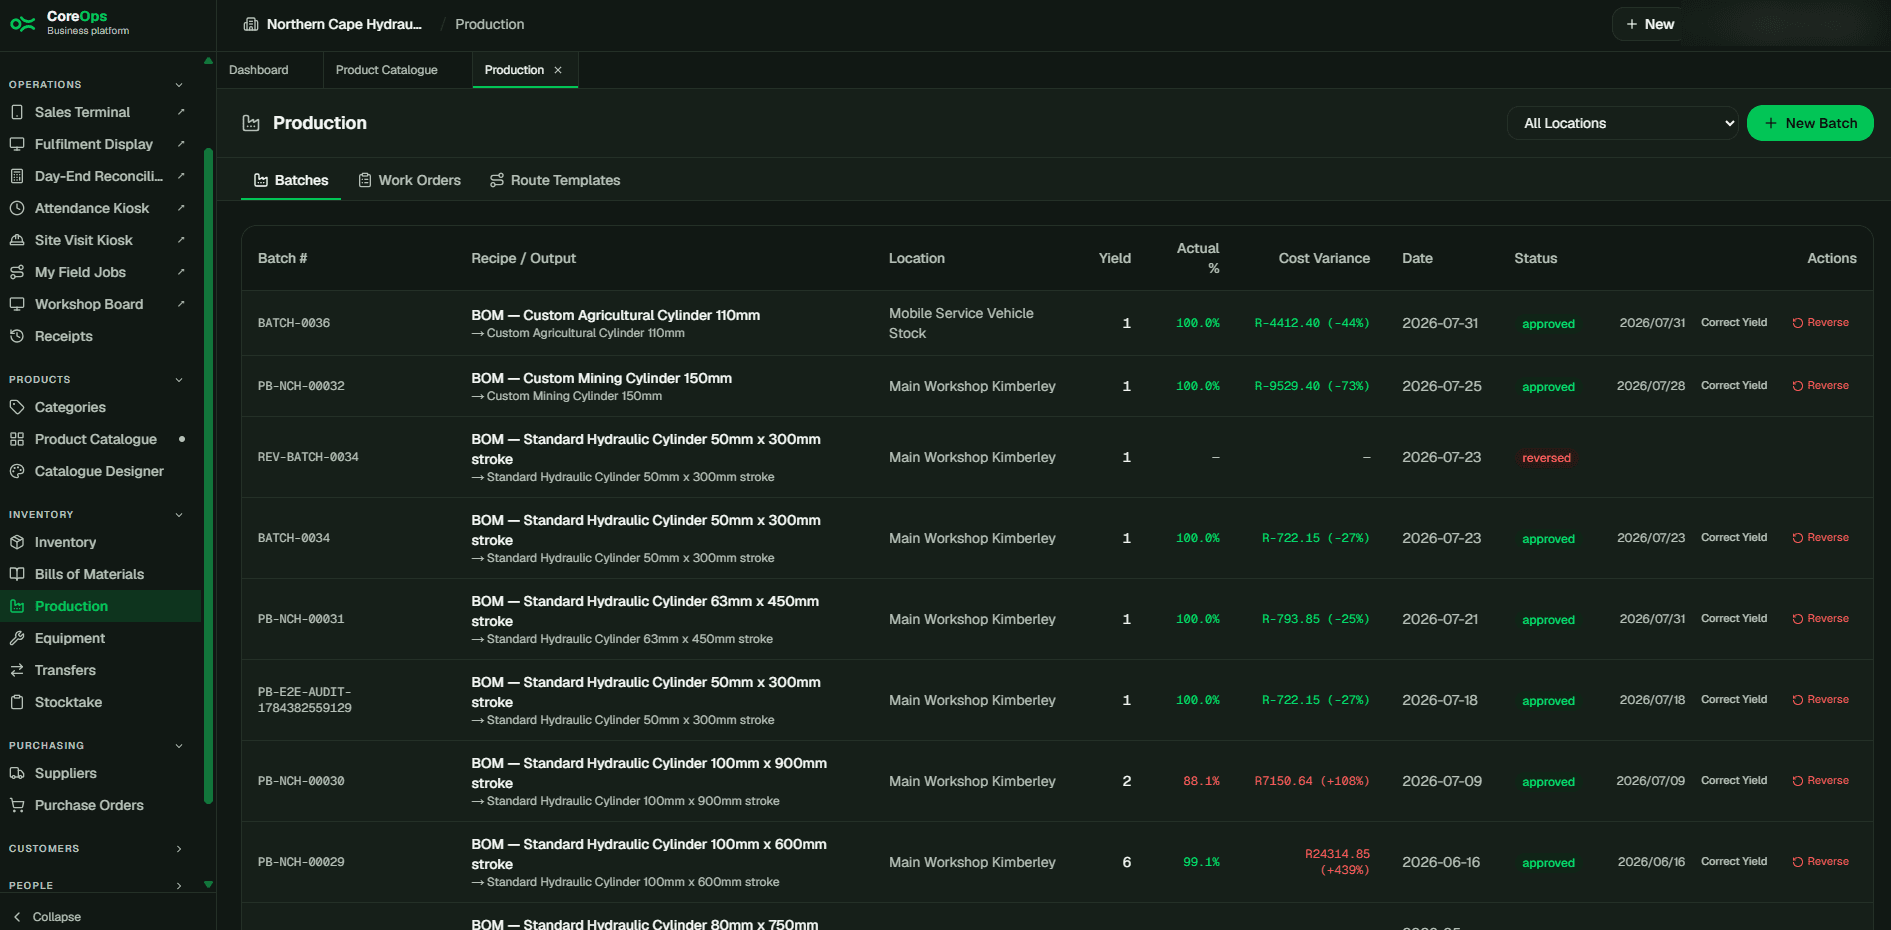Open the Route Templates sub-tab

coord(555,180)
